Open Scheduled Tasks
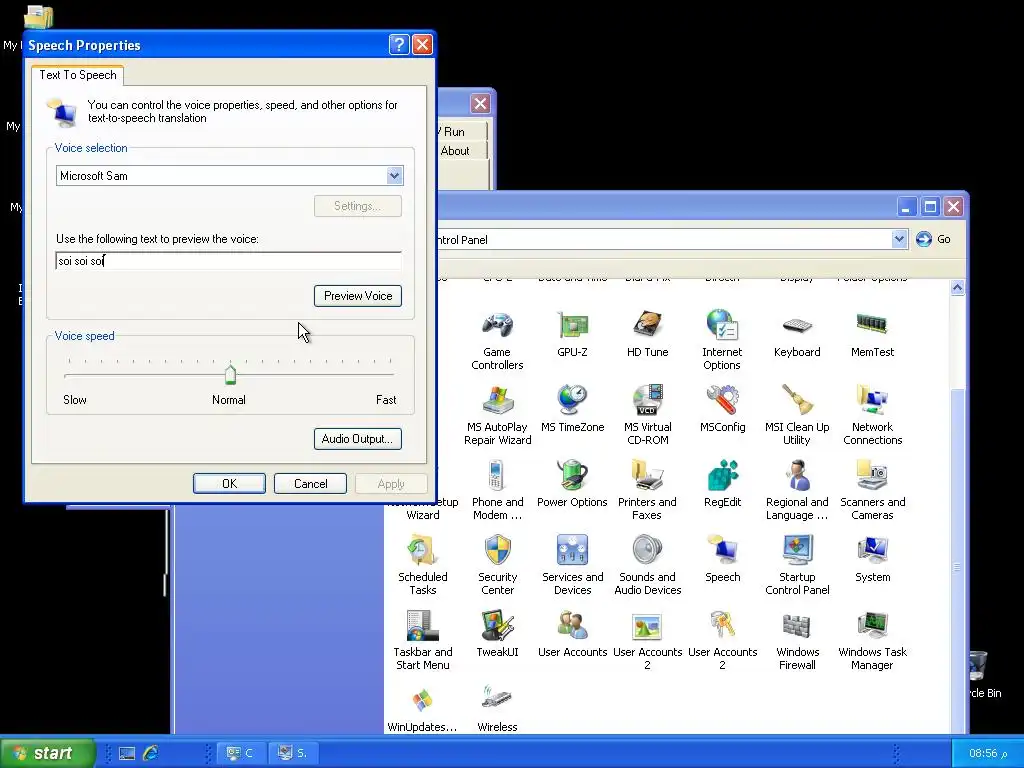1024x768 pixels. pyautogui.click(x=423, y=565)
